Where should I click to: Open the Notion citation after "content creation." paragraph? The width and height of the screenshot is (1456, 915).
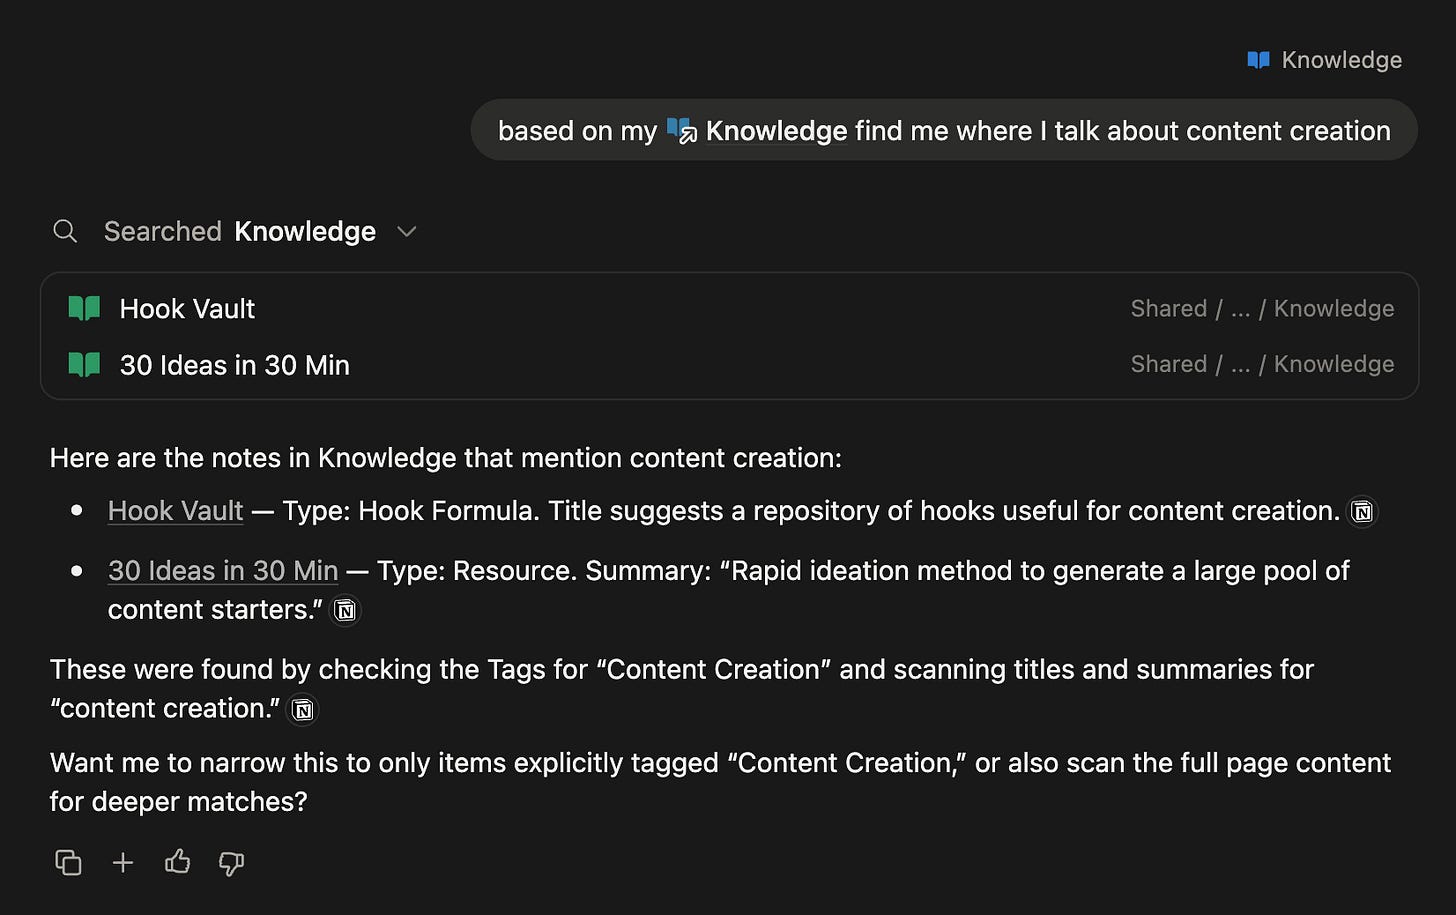click(303, 709)
